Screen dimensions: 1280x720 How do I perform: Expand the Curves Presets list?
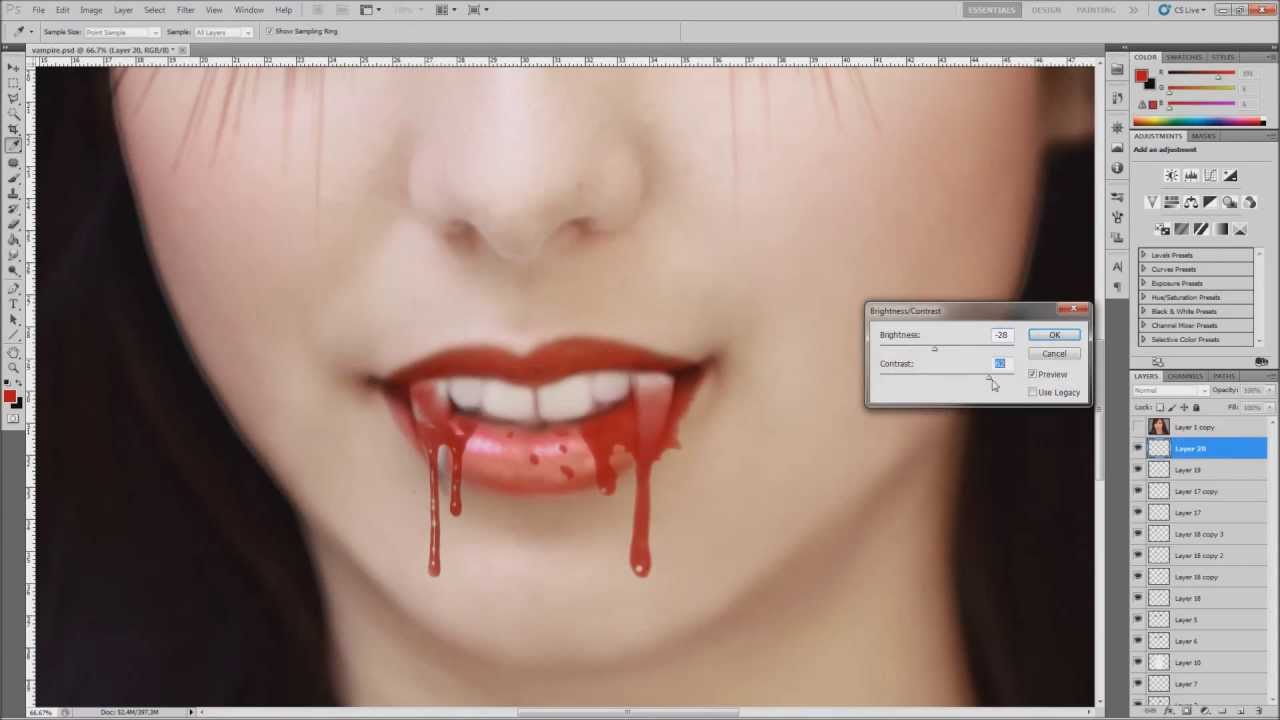[1143, 269]
